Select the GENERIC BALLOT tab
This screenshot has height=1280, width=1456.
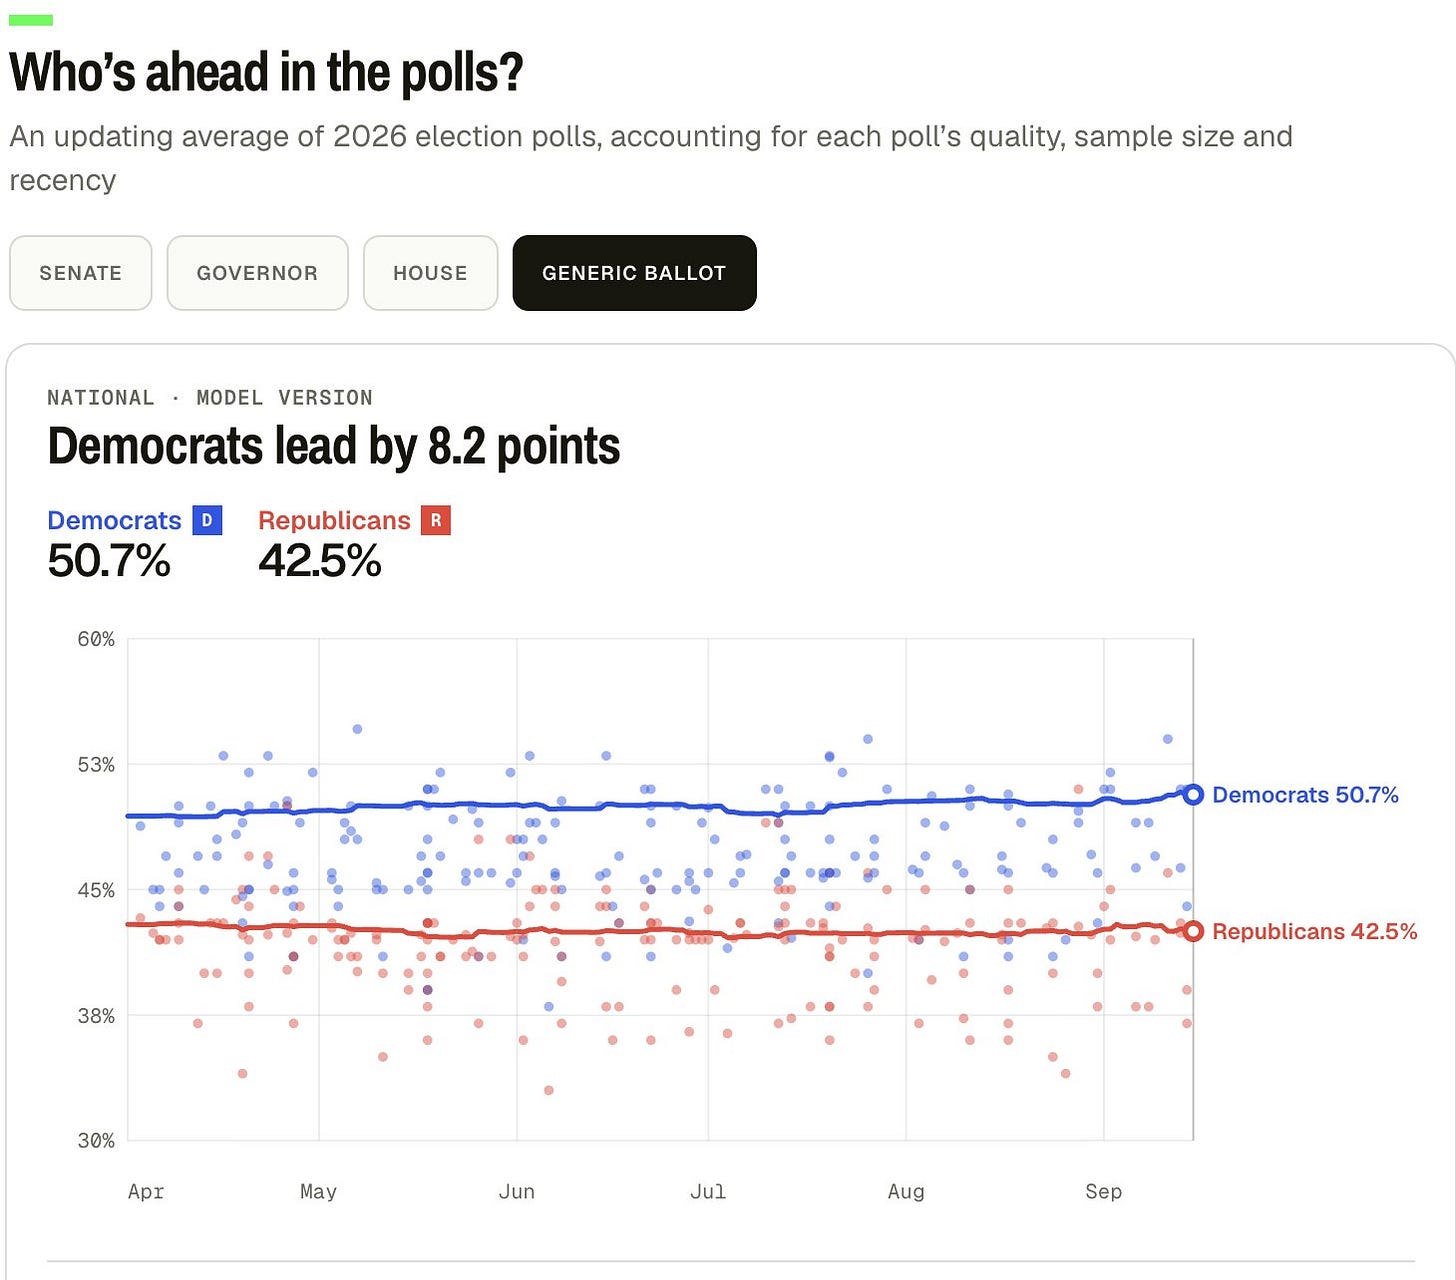[x=634, y=273]
